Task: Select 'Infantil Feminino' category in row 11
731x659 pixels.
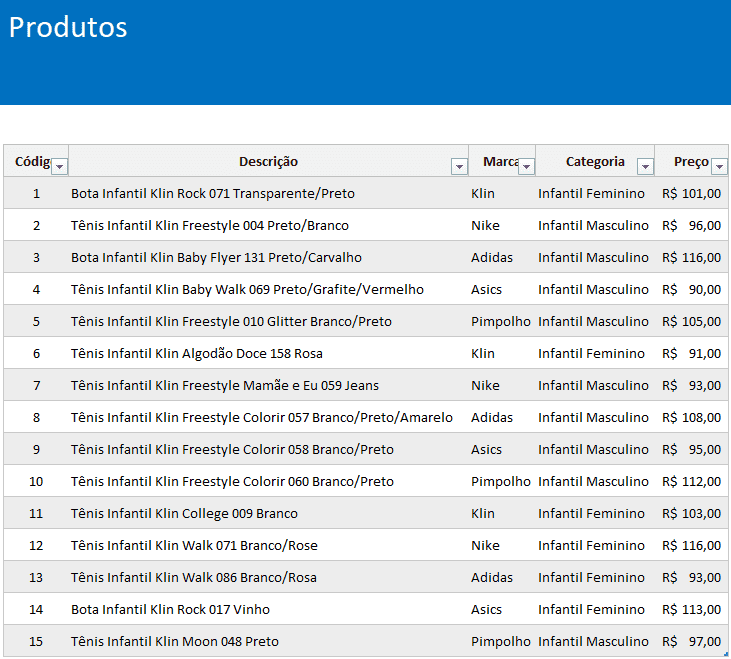Action: pyautogui.click(x=595, y=514)
